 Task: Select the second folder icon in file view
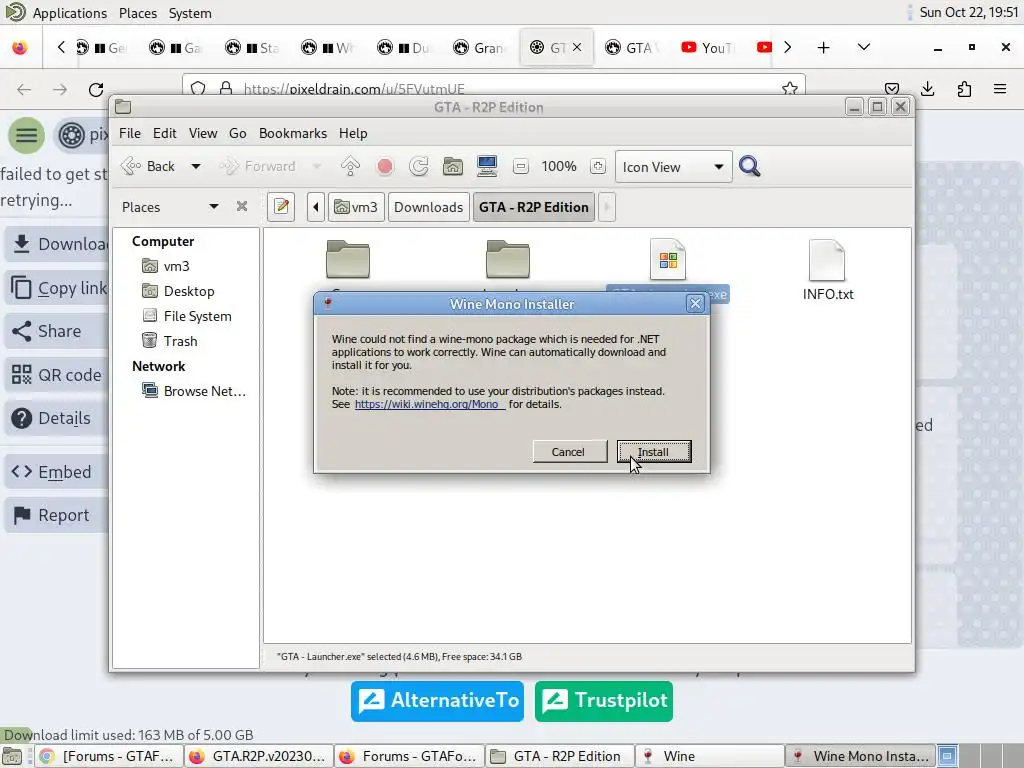click(508, 259)
